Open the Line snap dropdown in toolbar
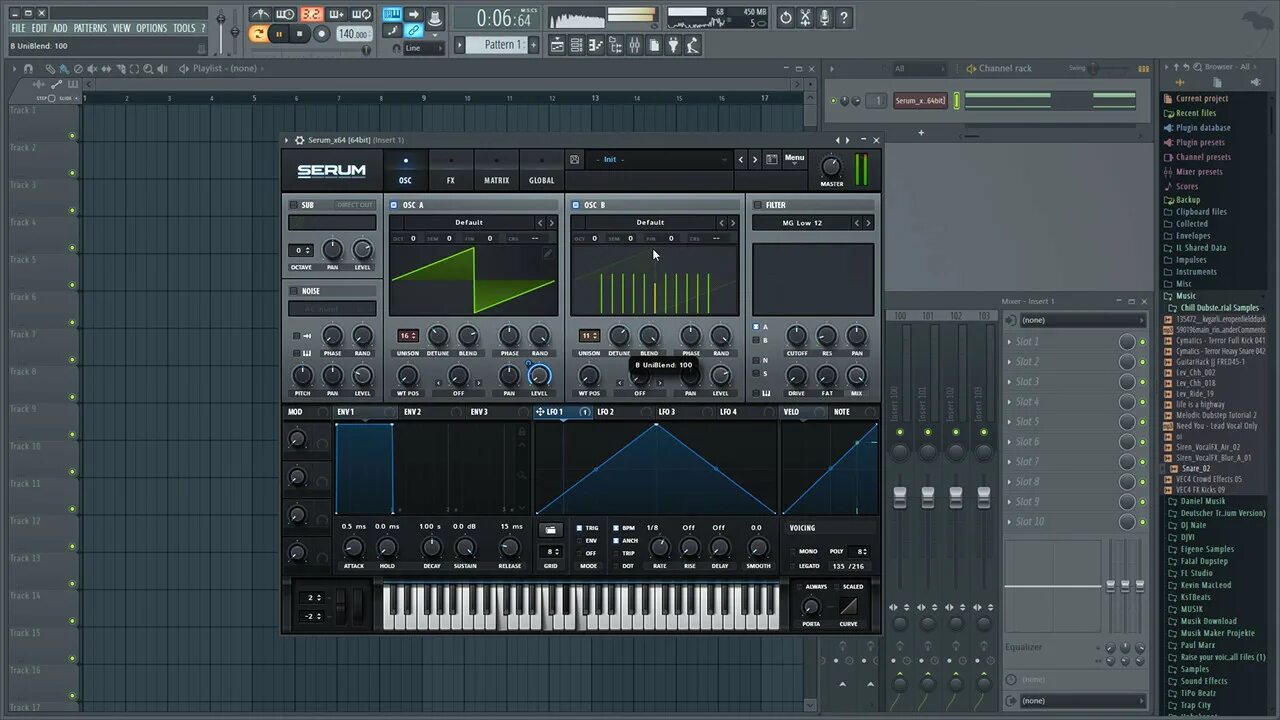The image size is (1280, 720). [424, 48]
